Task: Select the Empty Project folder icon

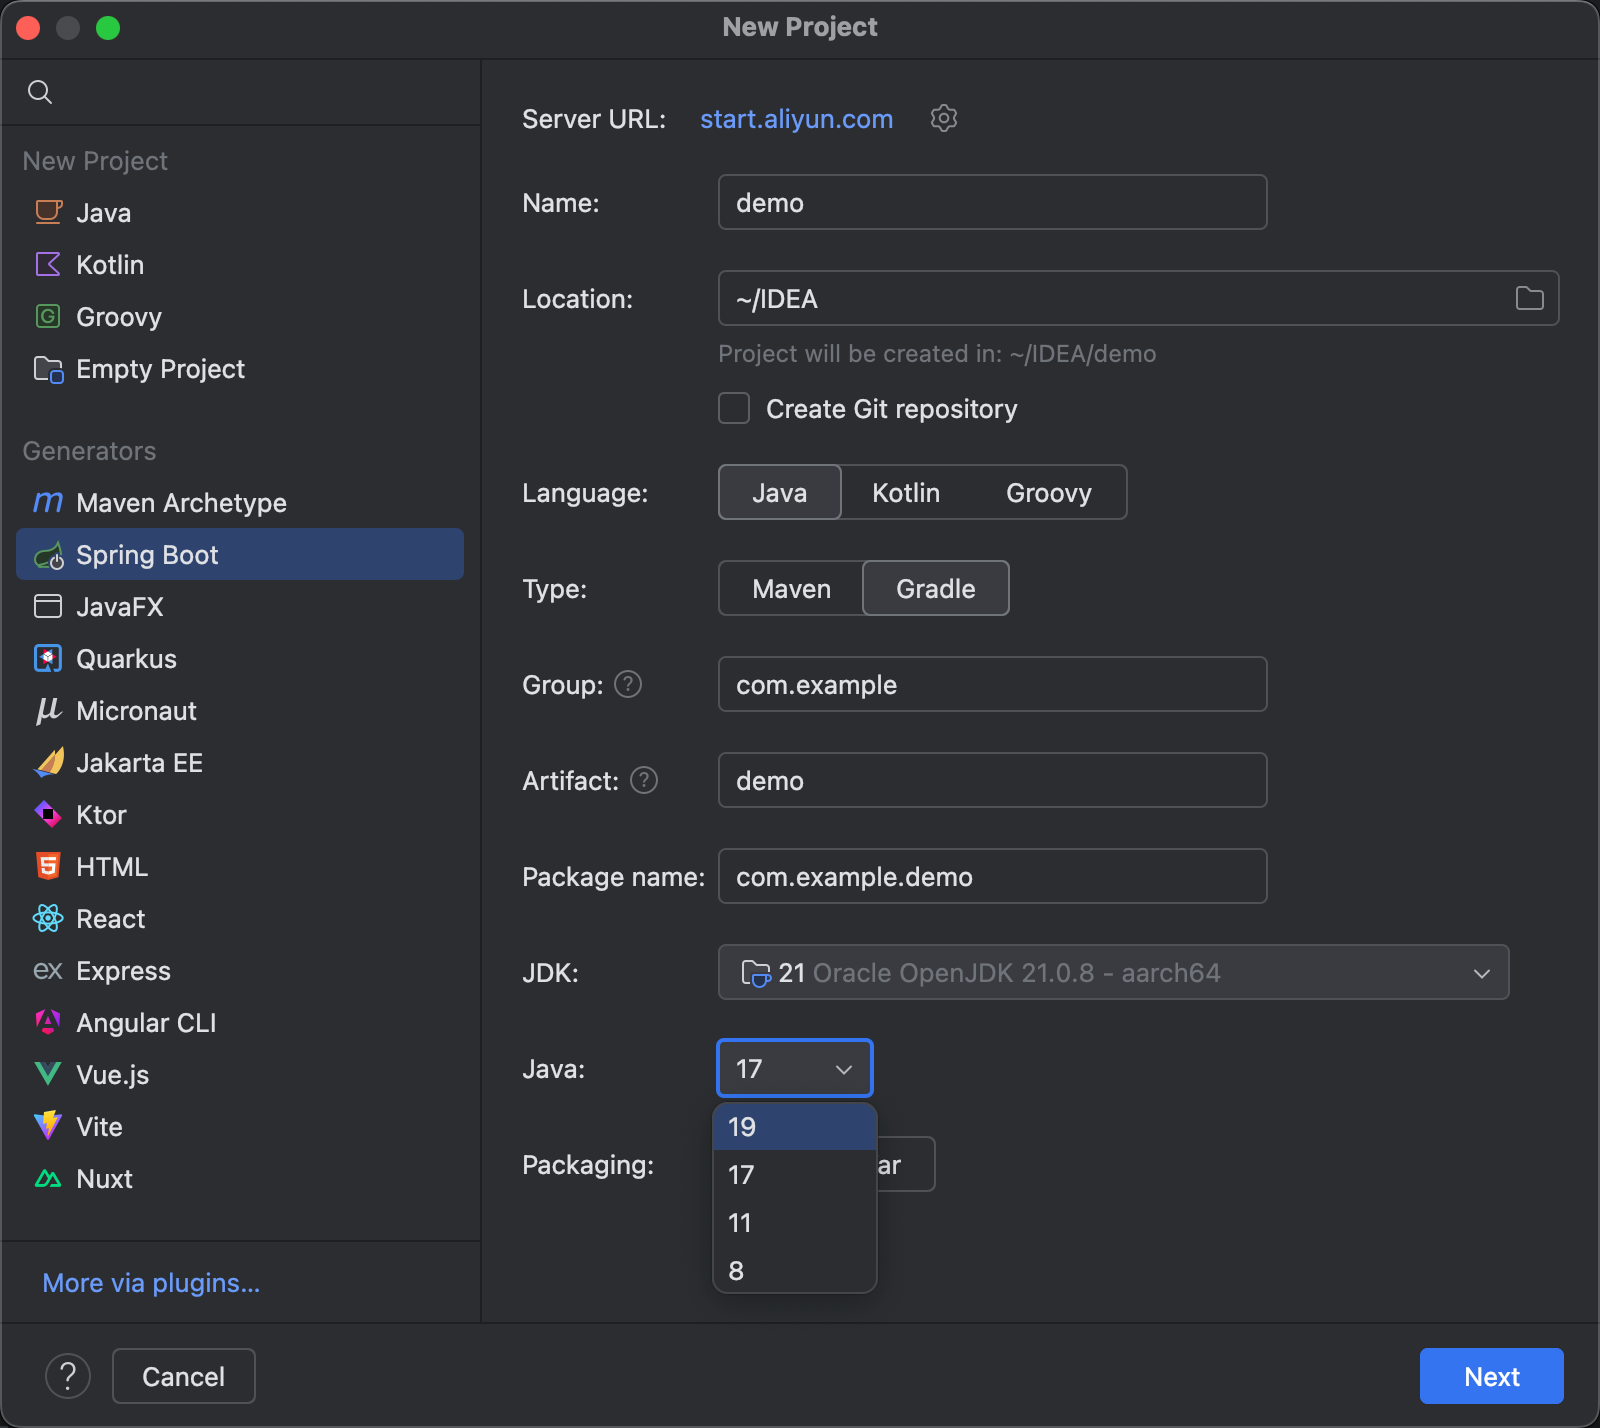Action: (x=48, y=369)
